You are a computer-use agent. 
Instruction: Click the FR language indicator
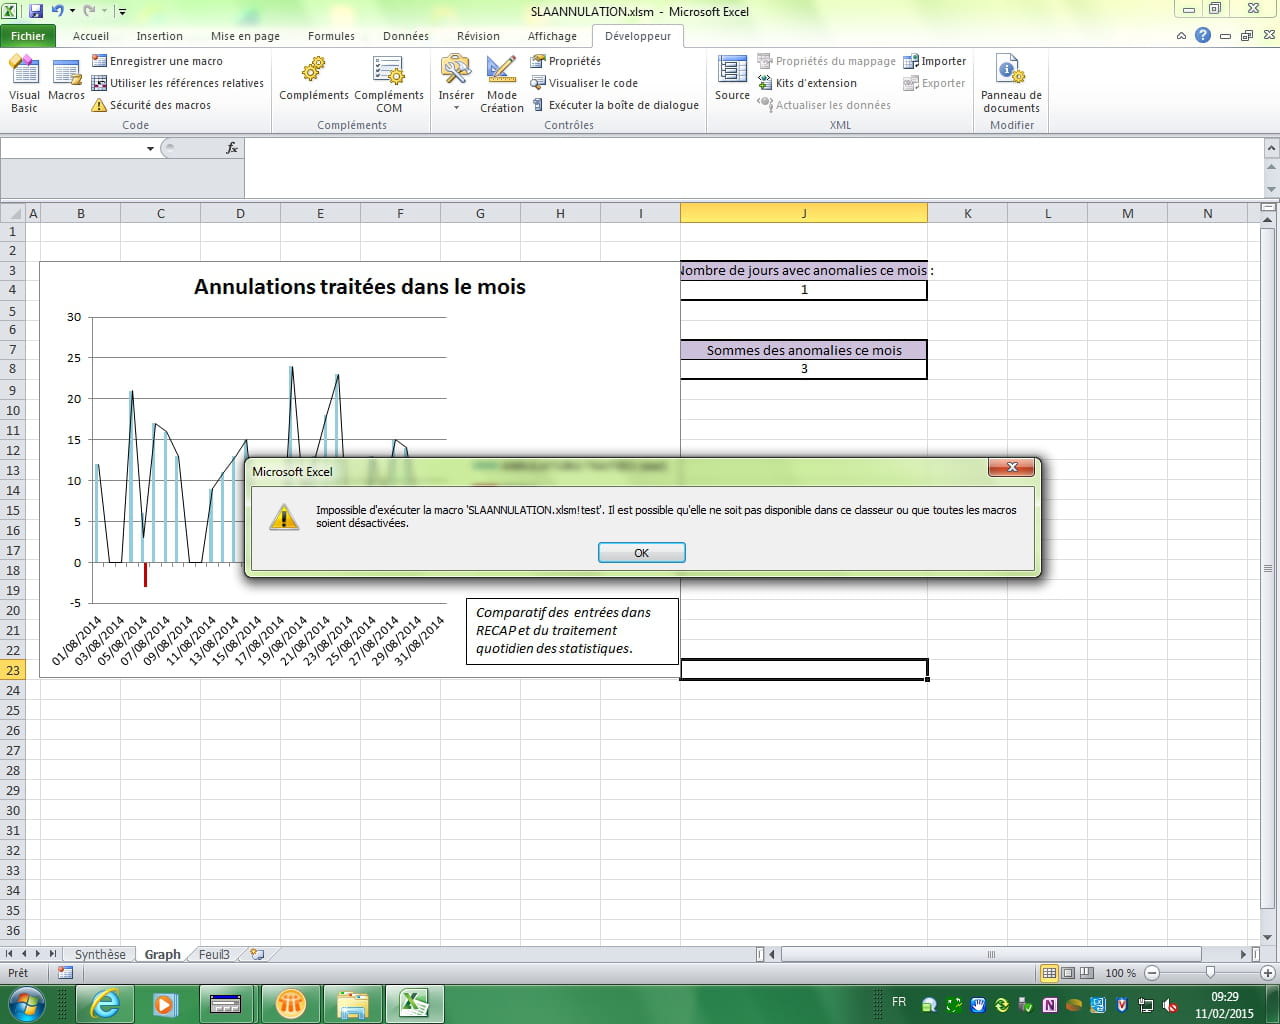899,1002
